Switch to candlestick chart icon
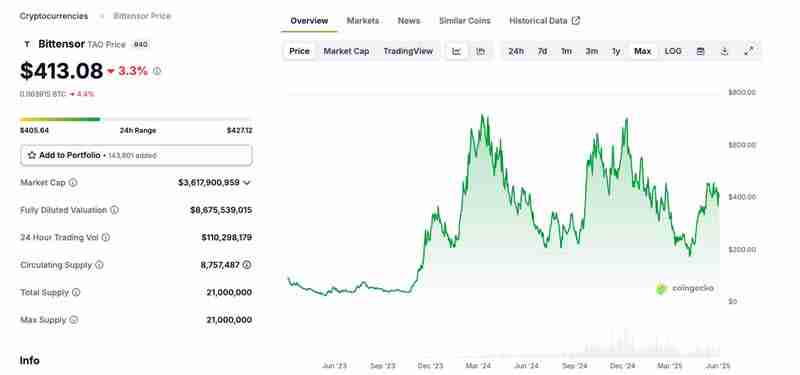The image size is (800, 375). [480, 51]
